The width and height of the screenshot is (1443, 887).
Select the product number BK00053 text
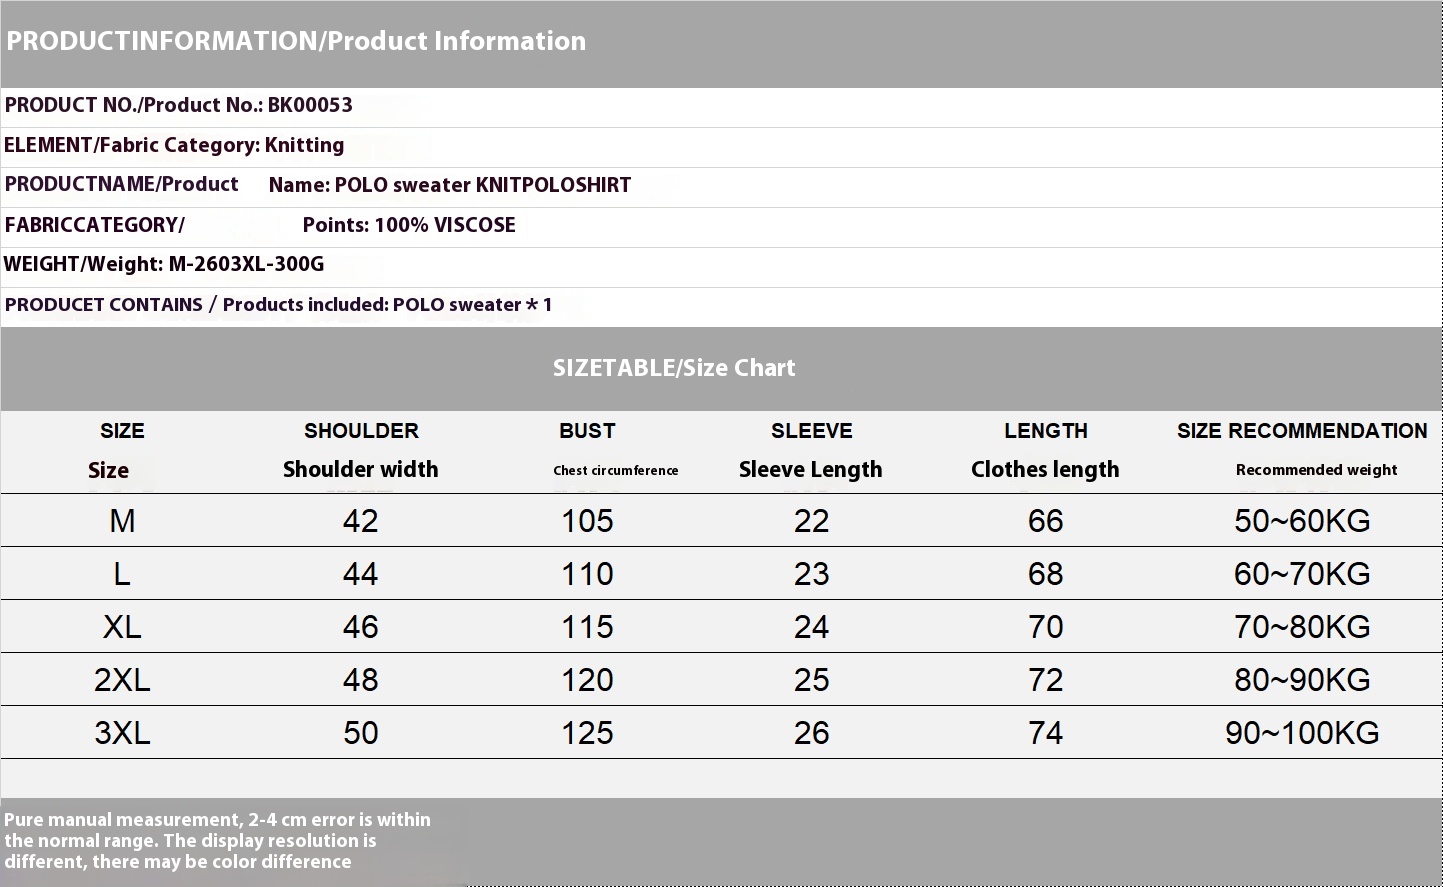[x=310, y=105]
